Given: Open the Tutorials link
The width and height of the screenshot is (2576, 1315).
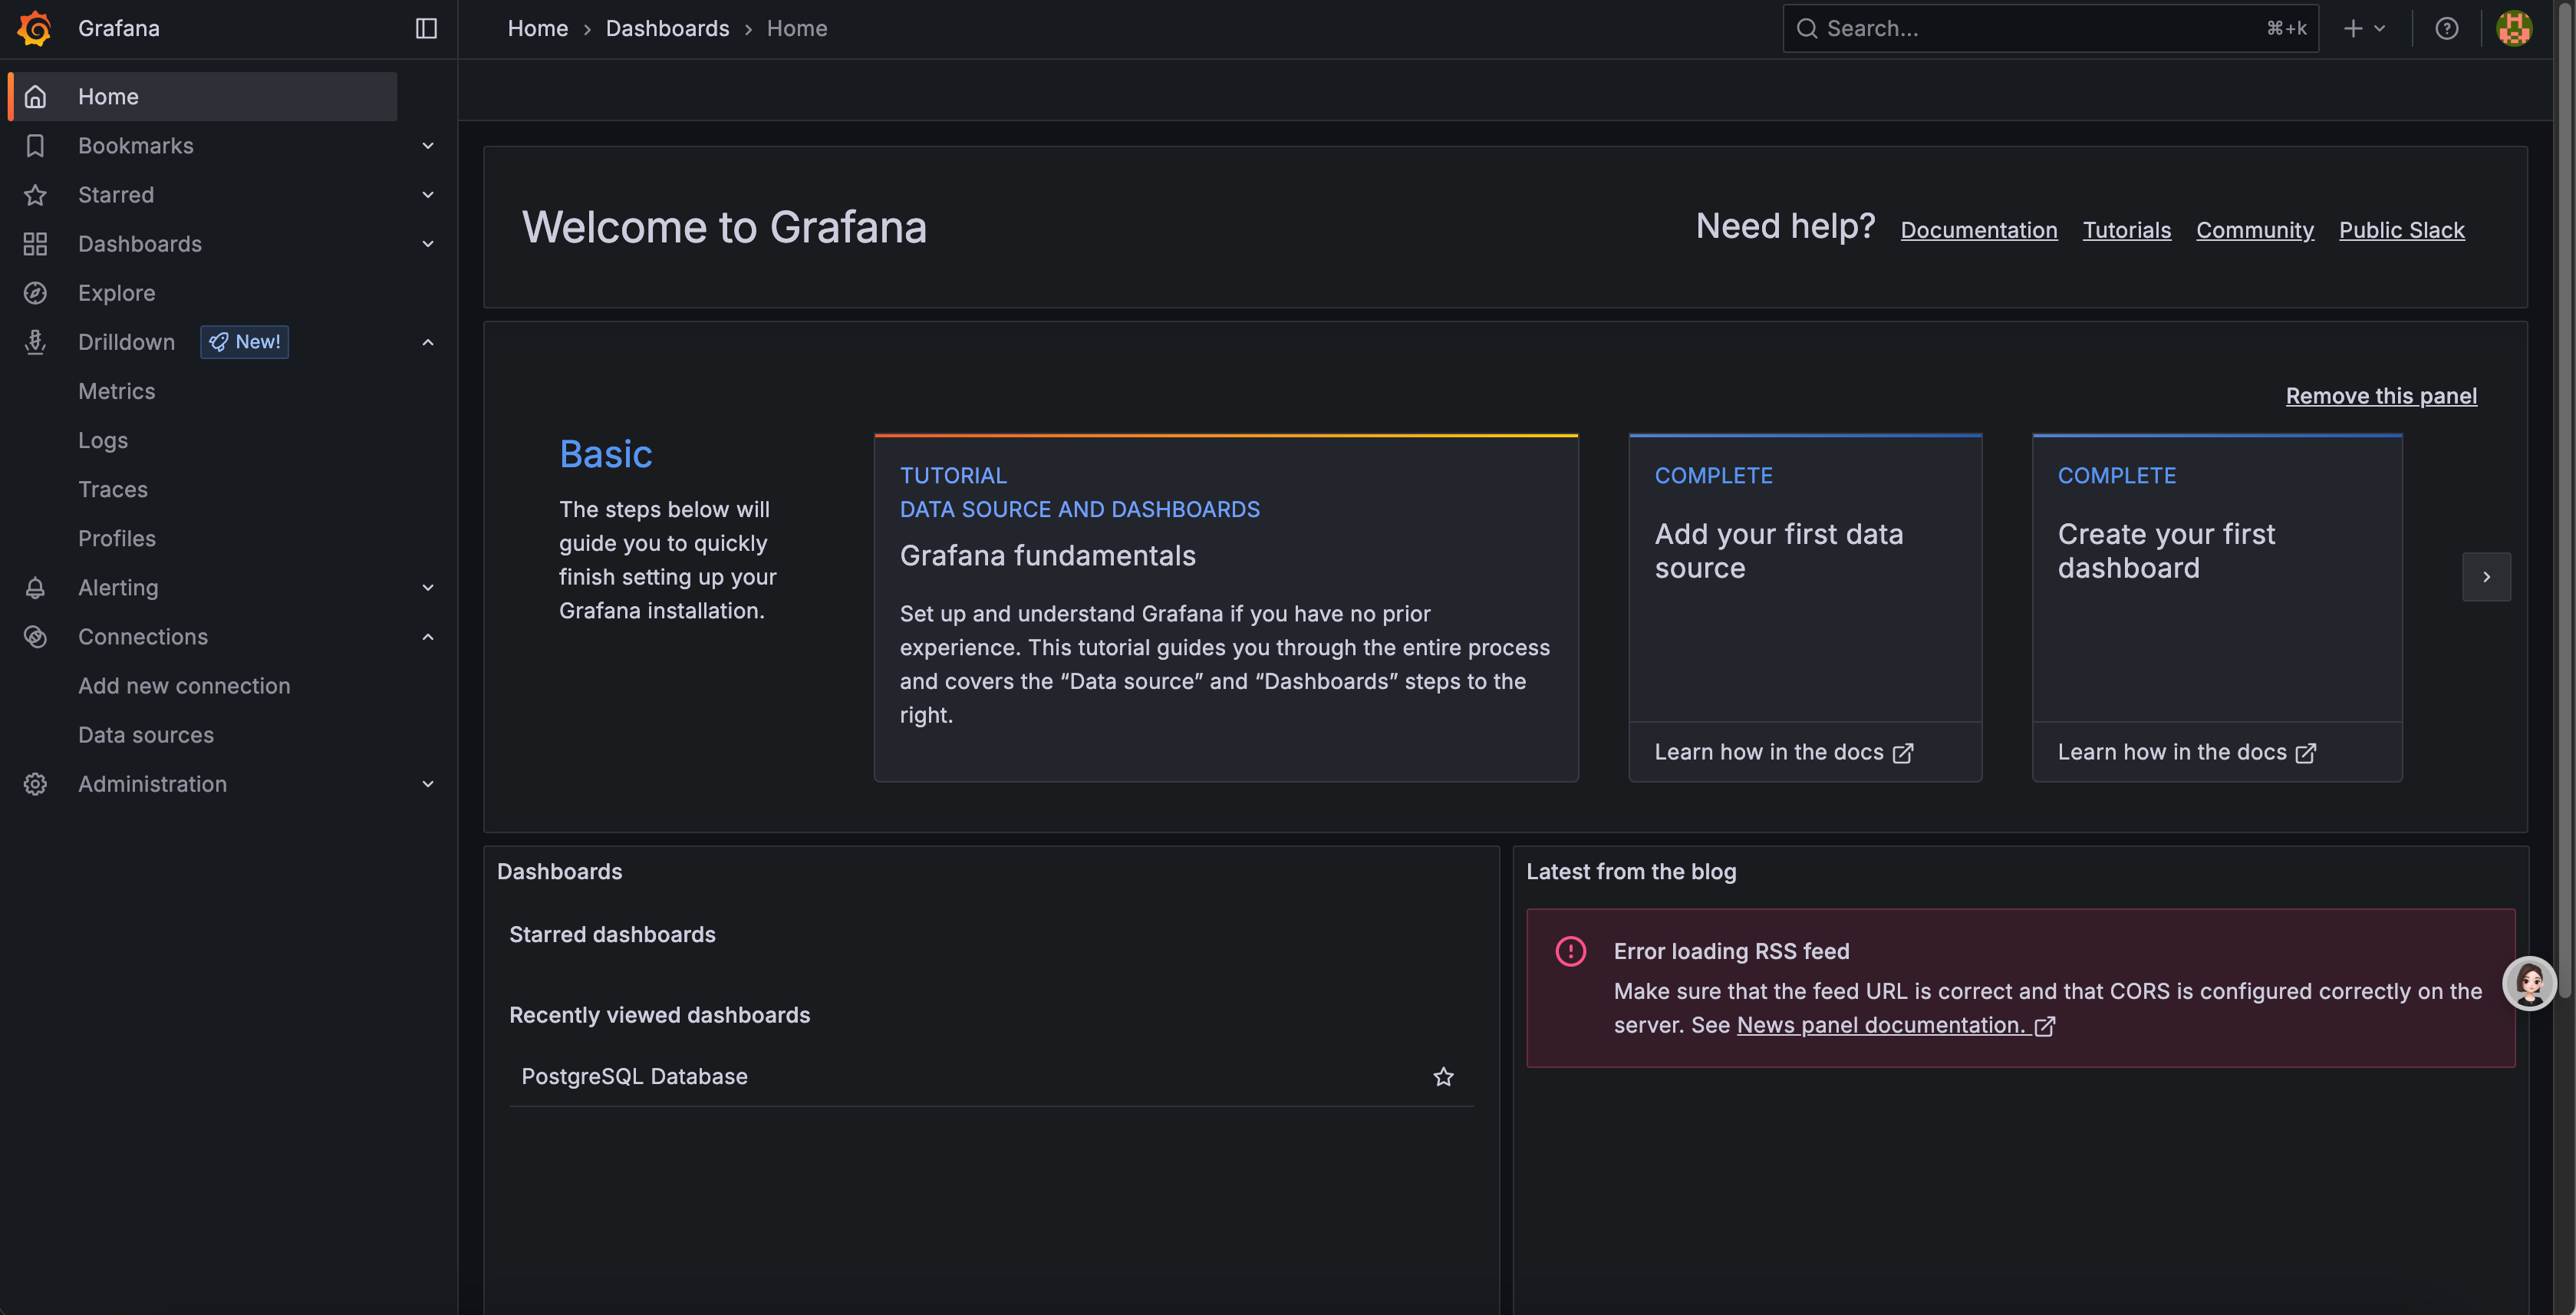Looking at the screenshot, I should coord(2126,230).
